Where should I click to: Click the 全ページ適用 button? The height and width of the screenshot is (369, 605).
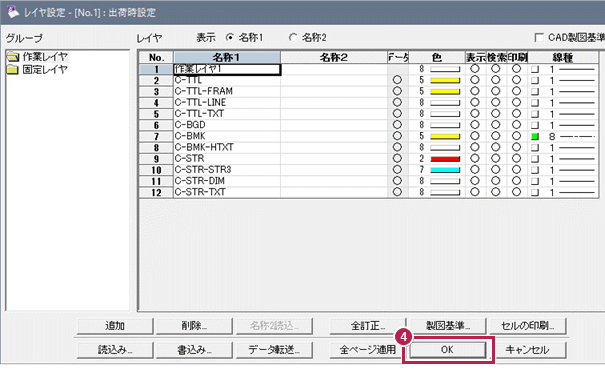coord(368,350)
